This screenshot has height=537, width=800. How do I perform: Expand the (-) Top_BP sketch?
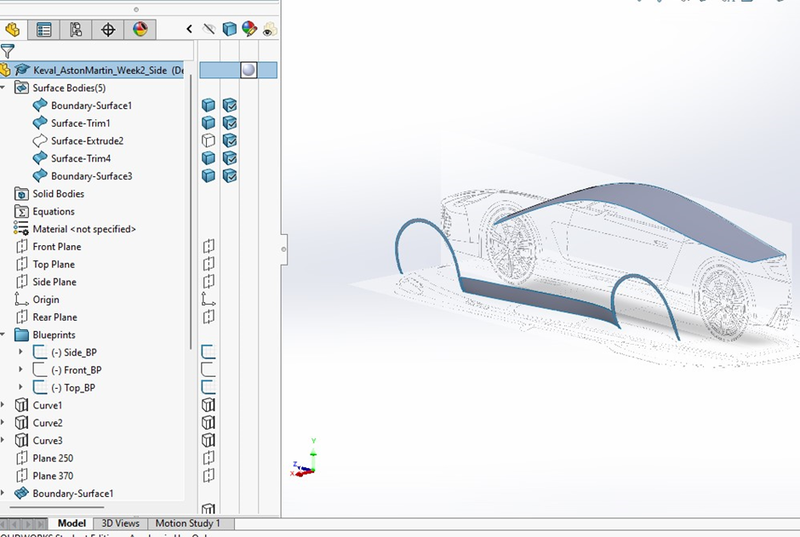pyautogui.click(x=20, y=388)
